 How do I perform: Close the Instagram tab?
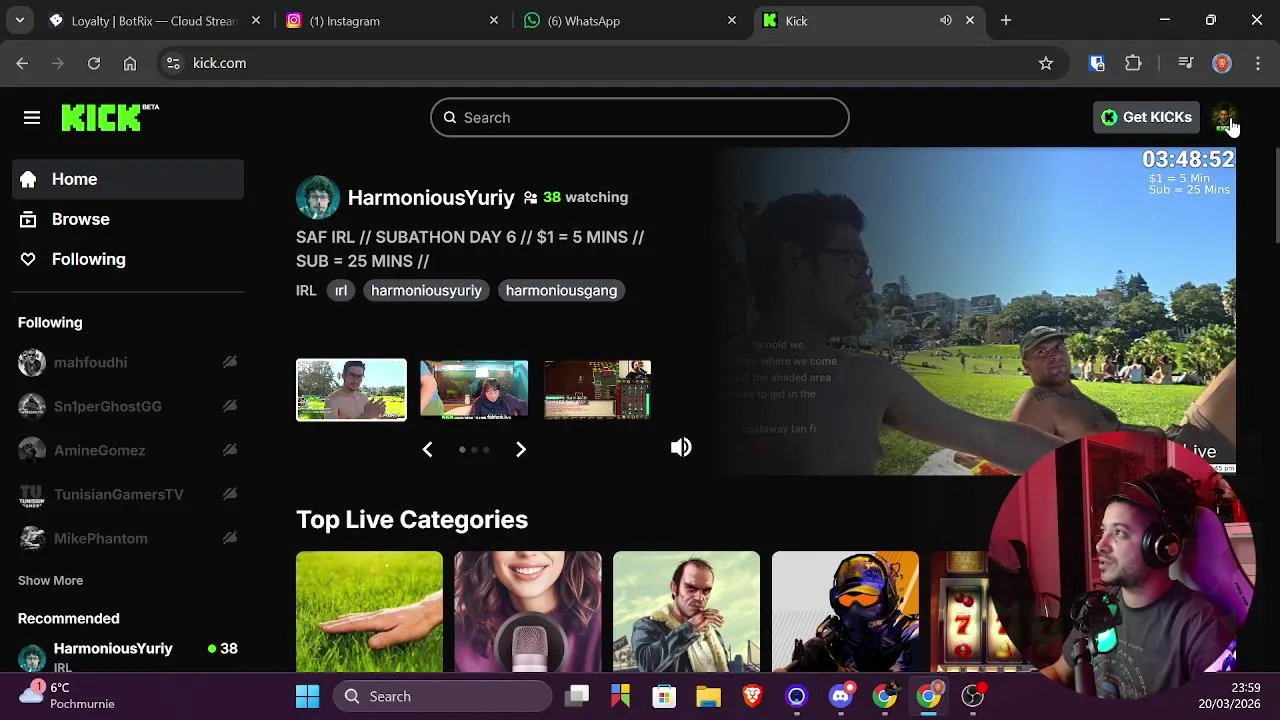click(x=494, y=20)
